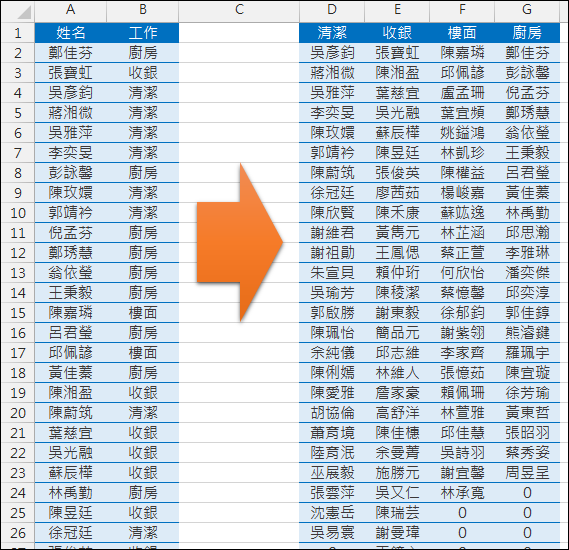The width and height of the screenshot is (569, 550).
Task: Select cell 邱佳慧 in column F
Action: tap(462, 433)
